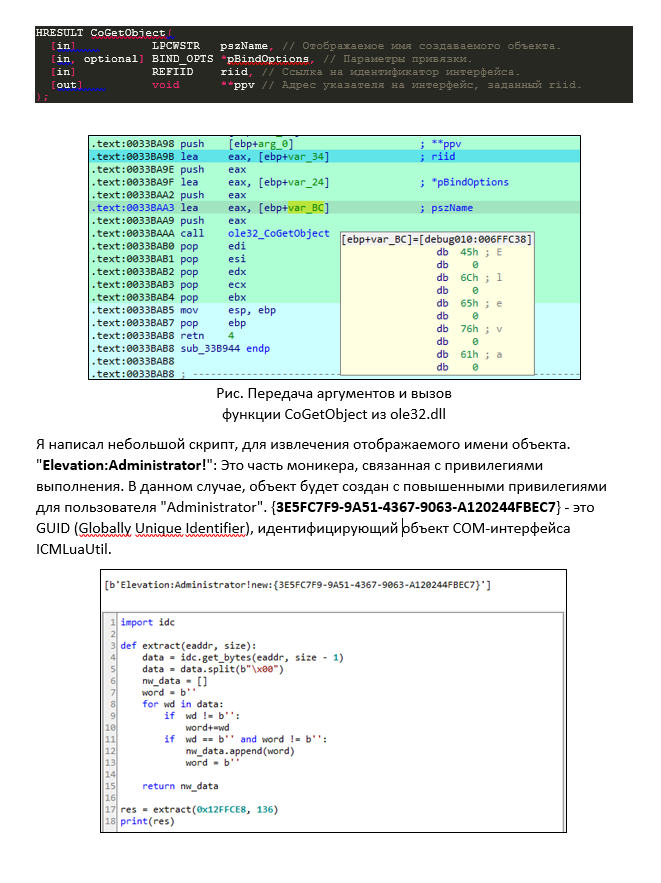This screenshot has height=883, width=661.
Task: Click the bold text 'Elevation:Administrator!'
Action: [124, 465]
